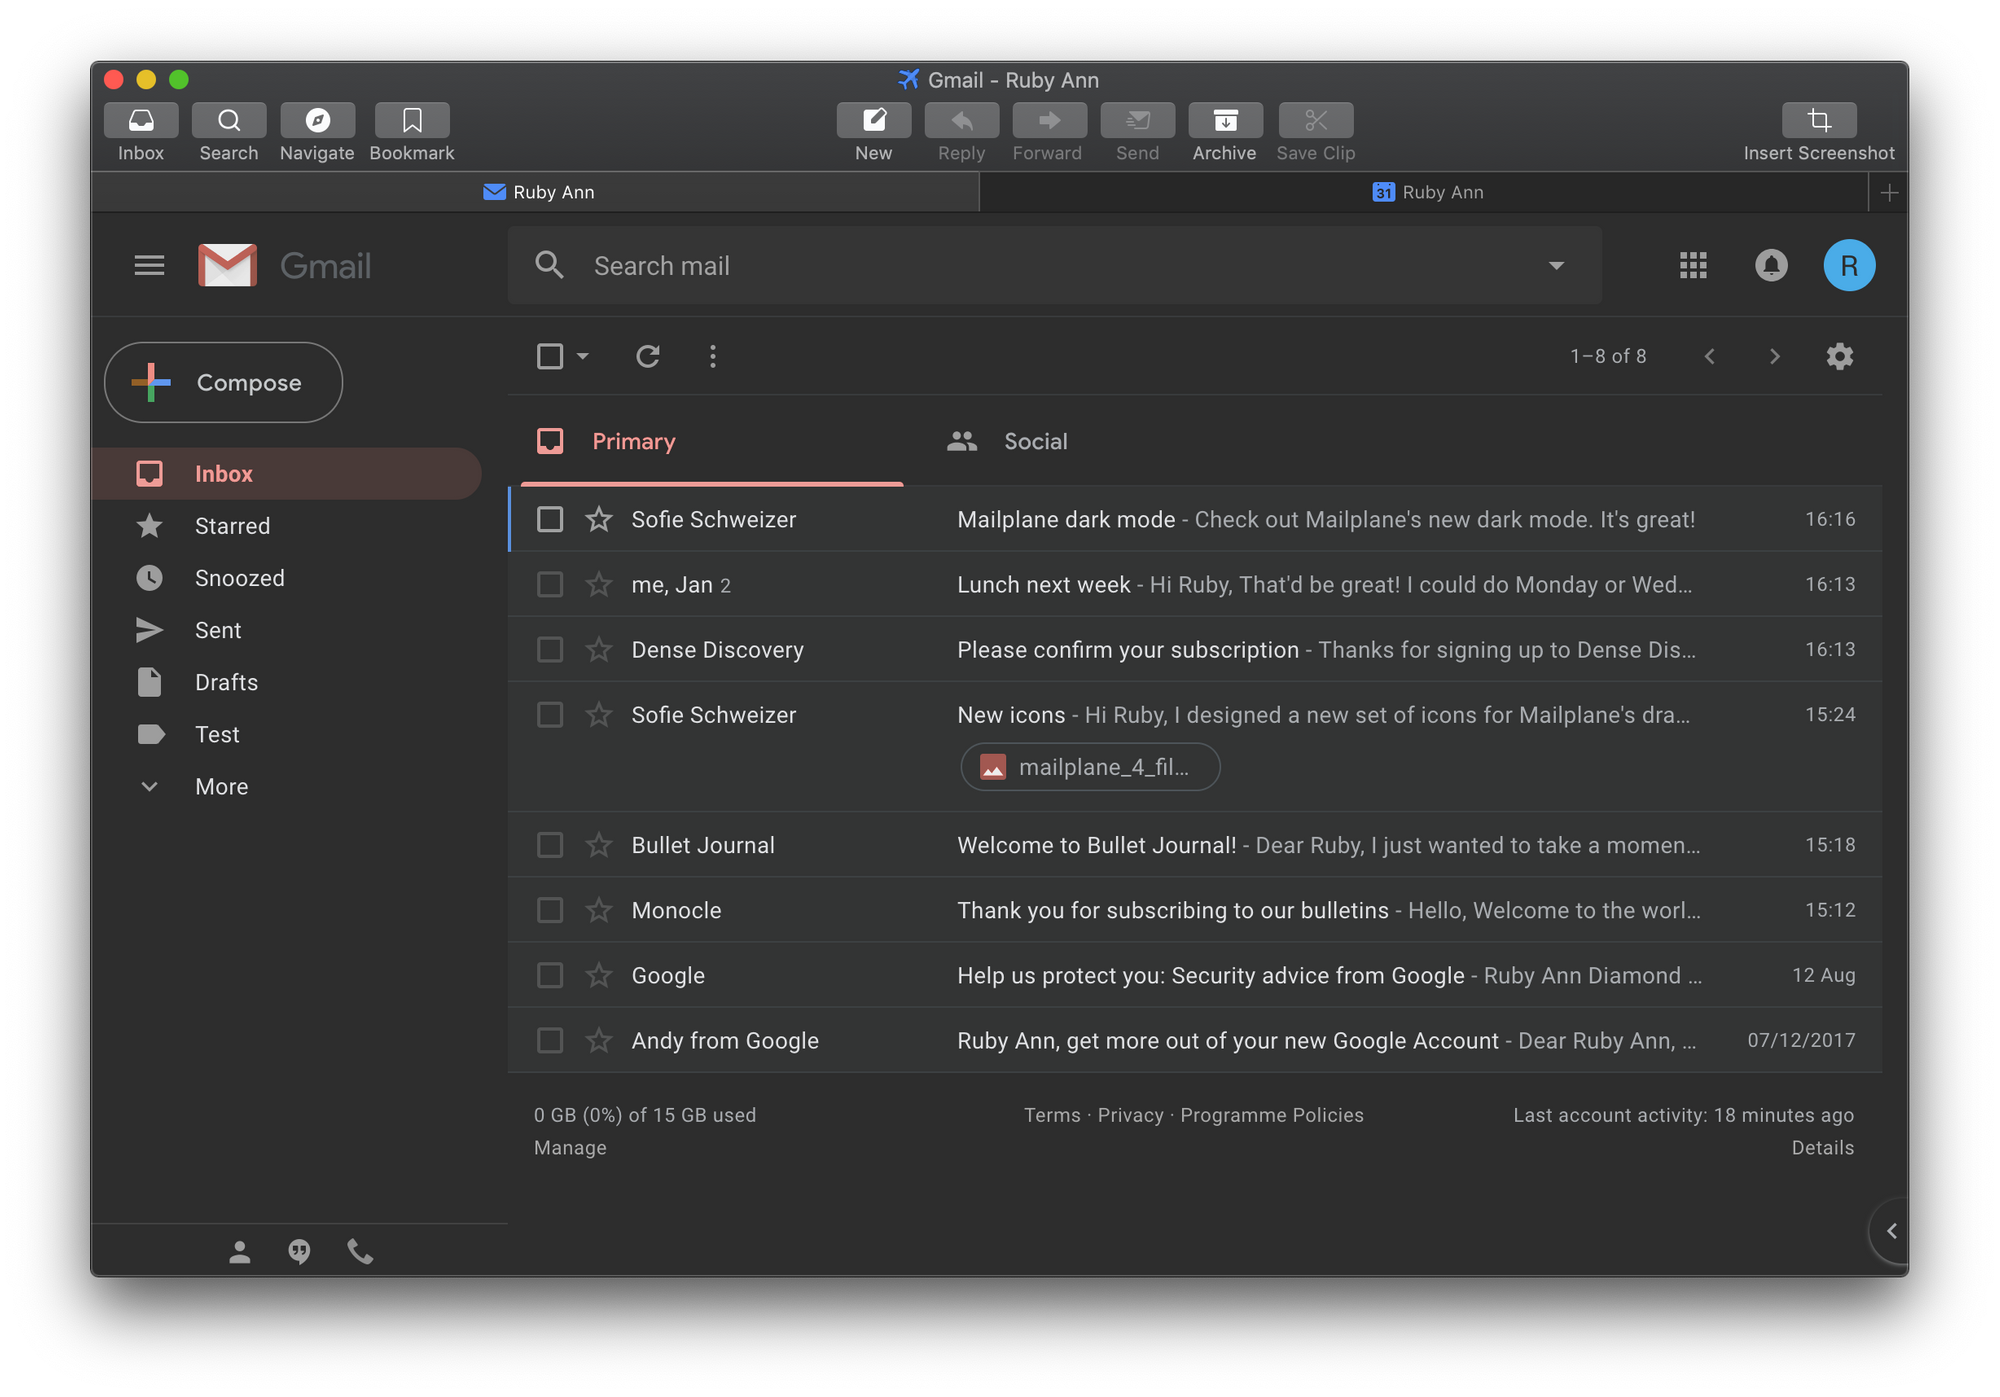
Task: Star the Dense Discovery email
Action: point(599,650)
